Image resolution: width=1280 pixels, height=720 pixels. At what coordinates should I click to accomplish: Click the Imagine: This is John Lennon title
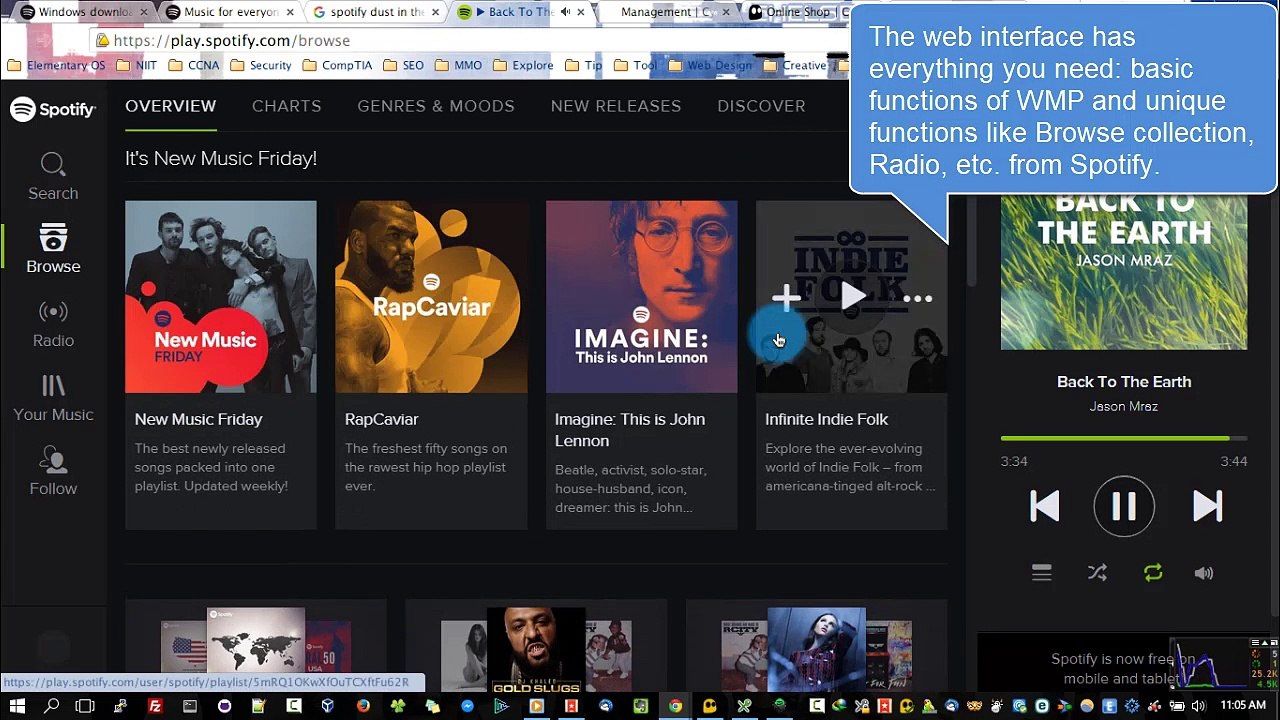[x=630, y=430]
